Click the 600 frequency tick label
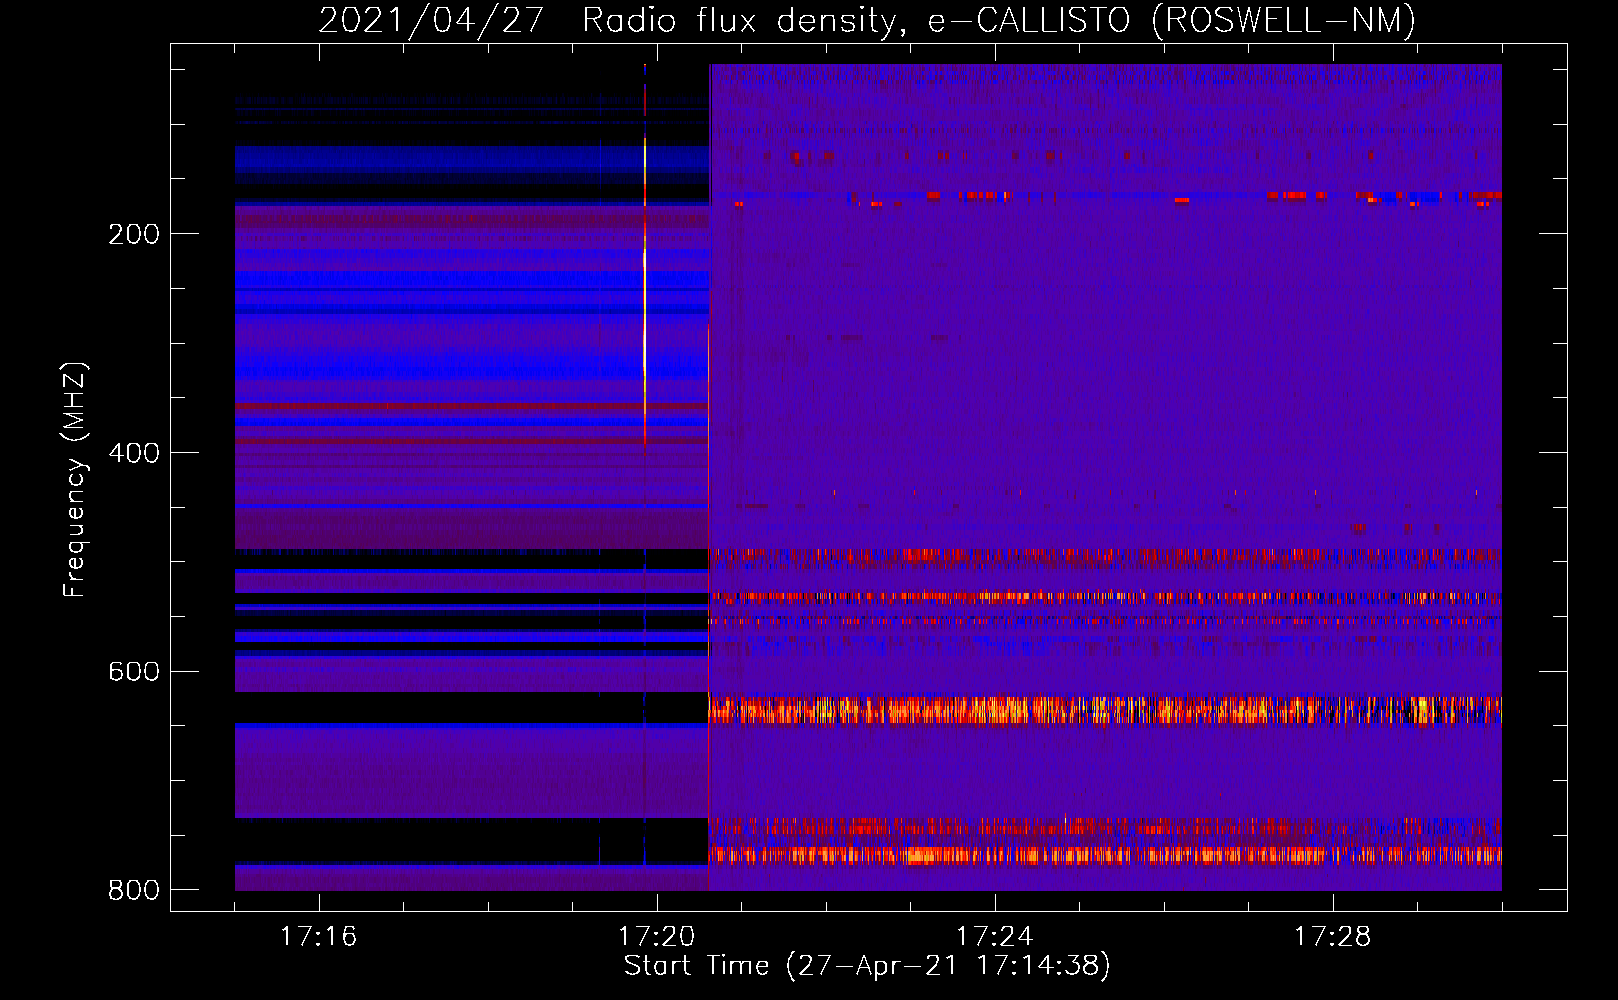The height and width of the screenshot is (1000, 1618). [134, 671]
